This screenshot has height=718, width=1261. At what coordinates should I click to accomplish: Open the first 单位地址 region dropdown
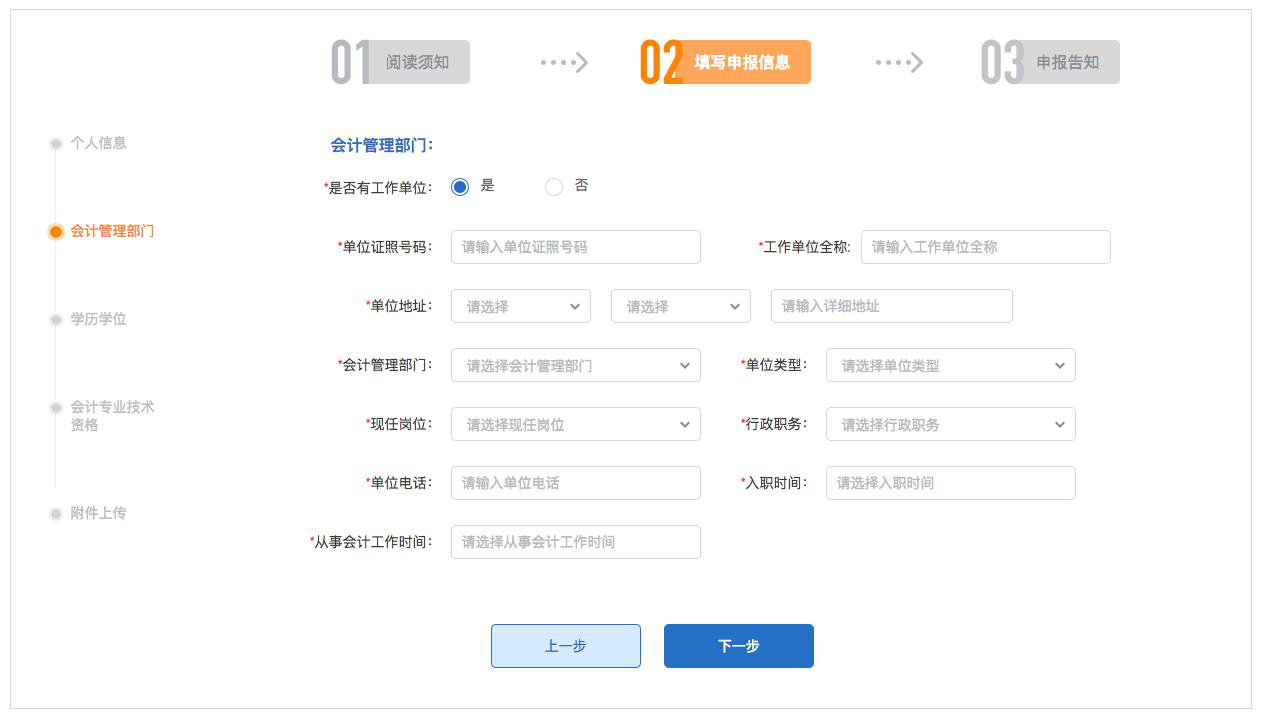(x=520, y=306)
